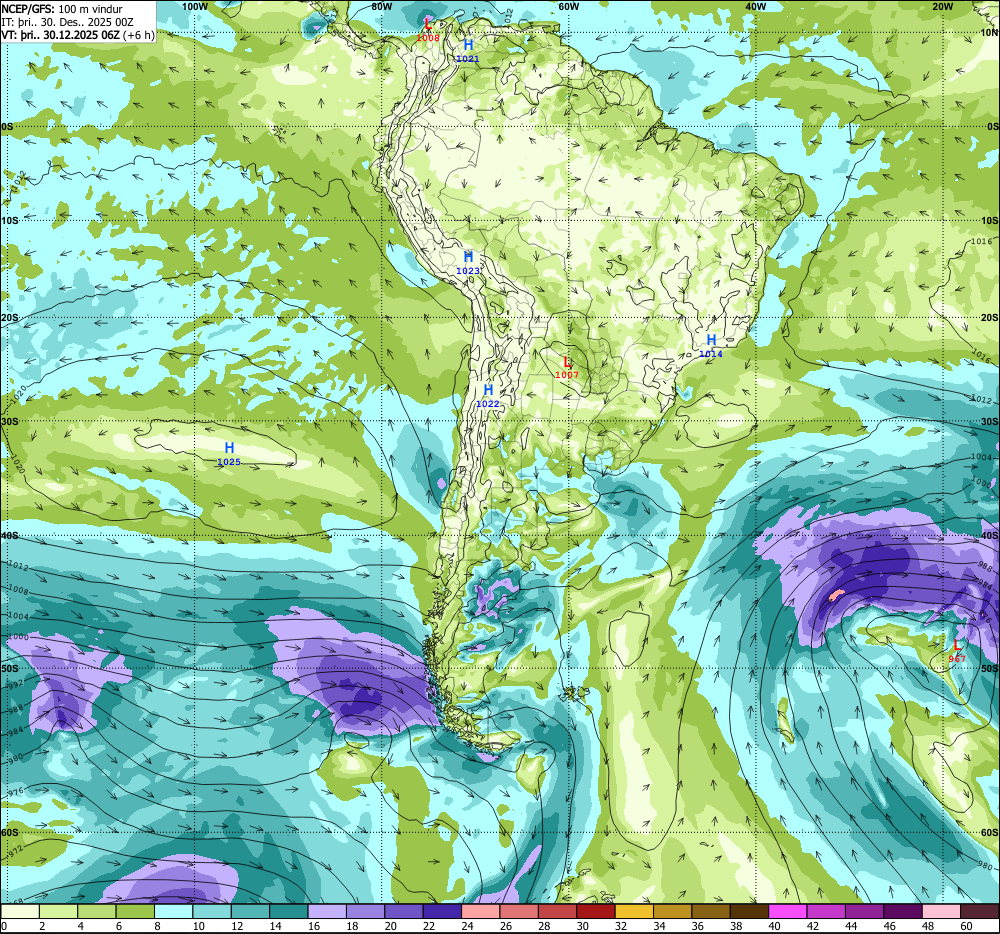Click the legend value label 24
The image size is (1000, 934).
coord(467,926)
